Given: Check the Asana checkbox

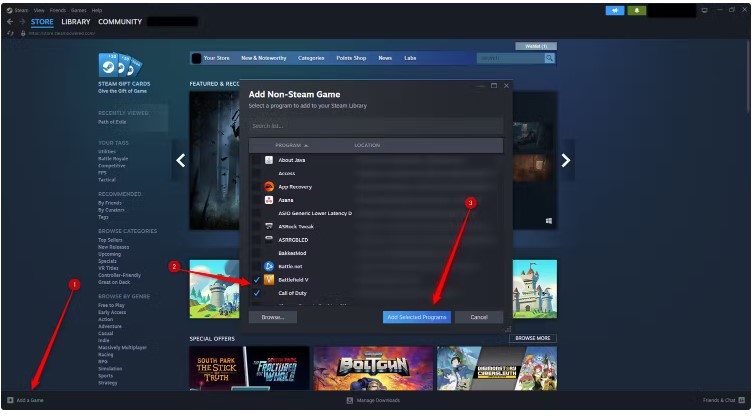Looking at the screenshot, I should [257, 200].
